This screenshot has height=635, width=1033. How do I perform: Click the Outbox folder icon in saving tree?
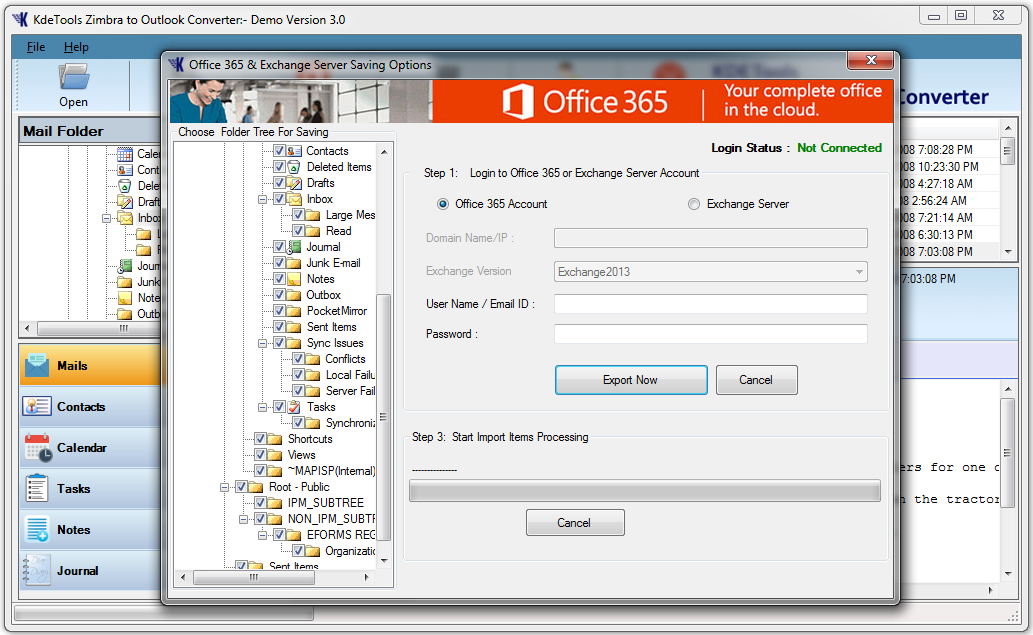294,295
